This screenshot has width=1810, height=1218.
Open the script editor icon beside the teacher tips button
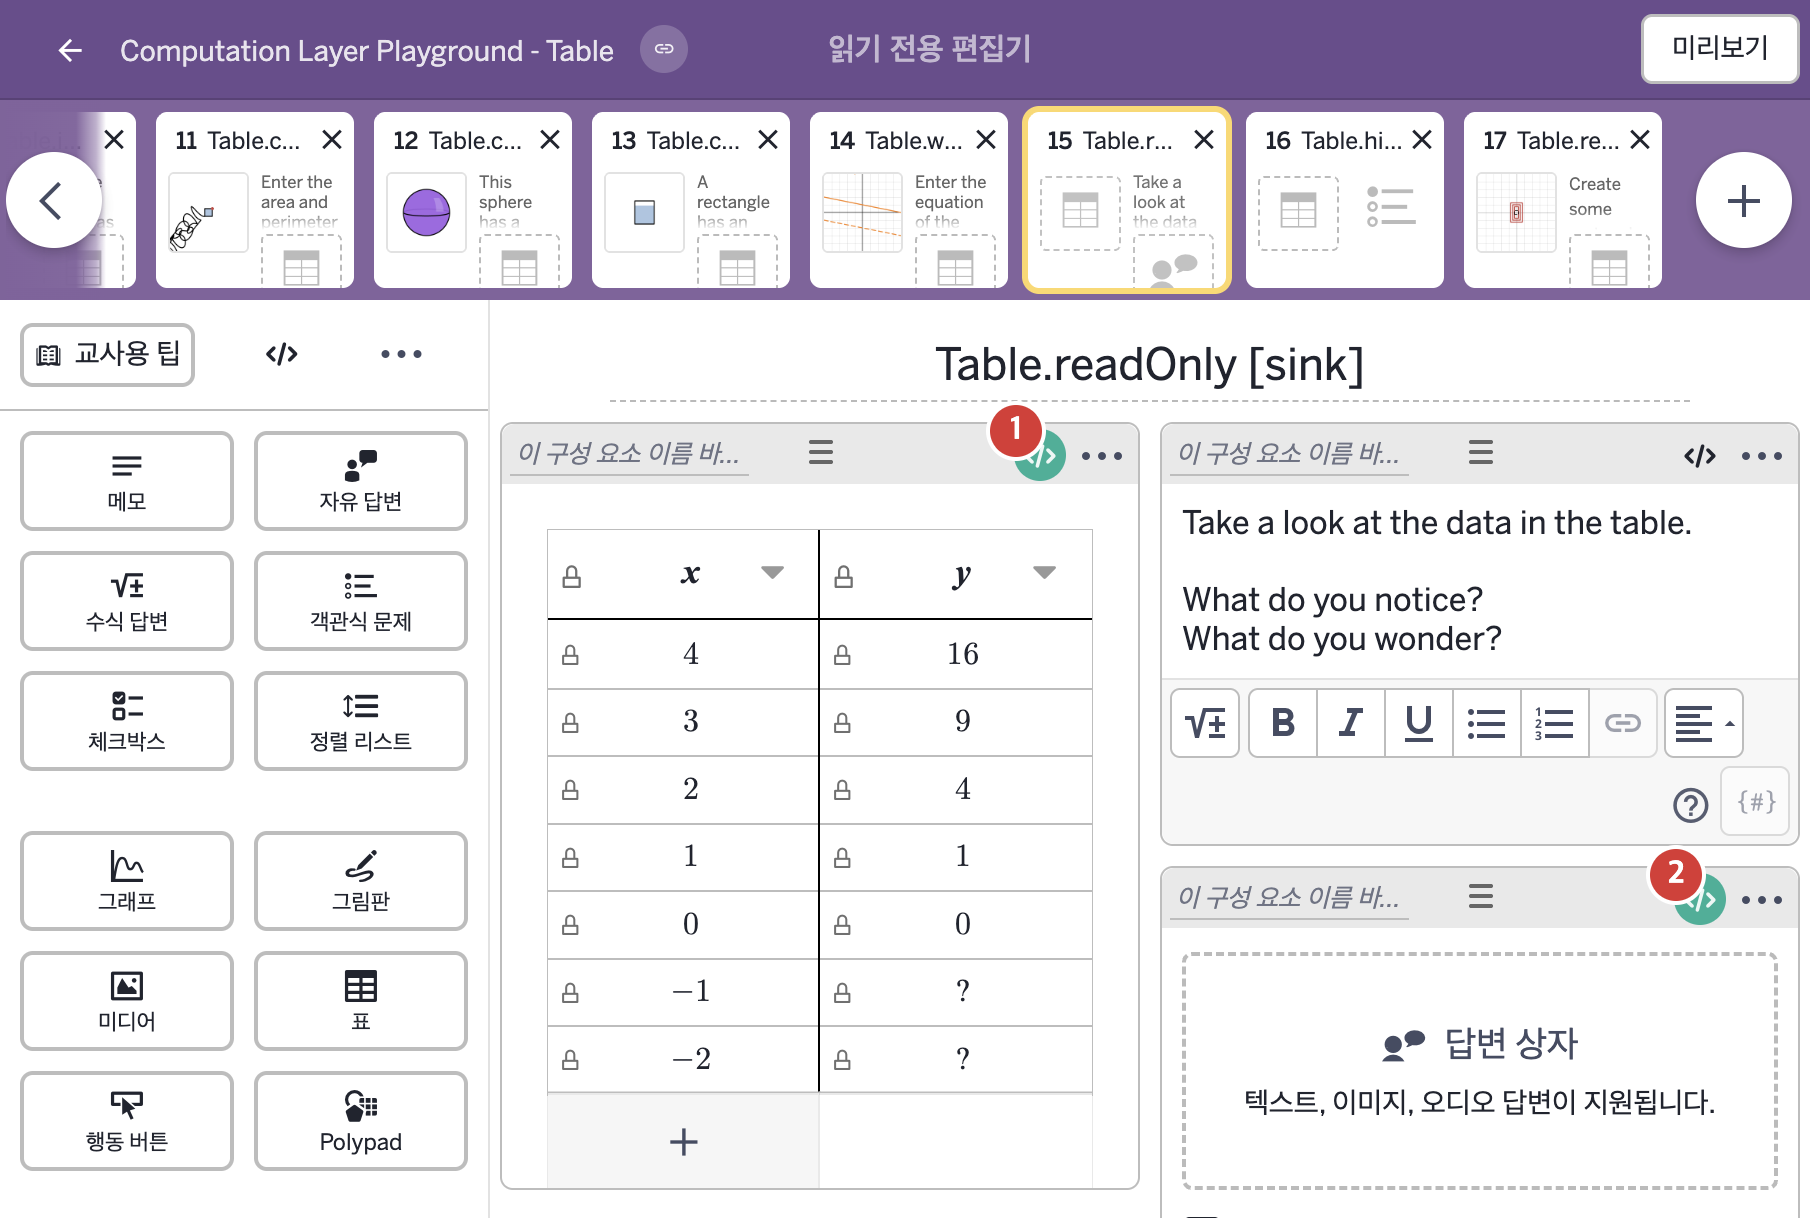281,354
